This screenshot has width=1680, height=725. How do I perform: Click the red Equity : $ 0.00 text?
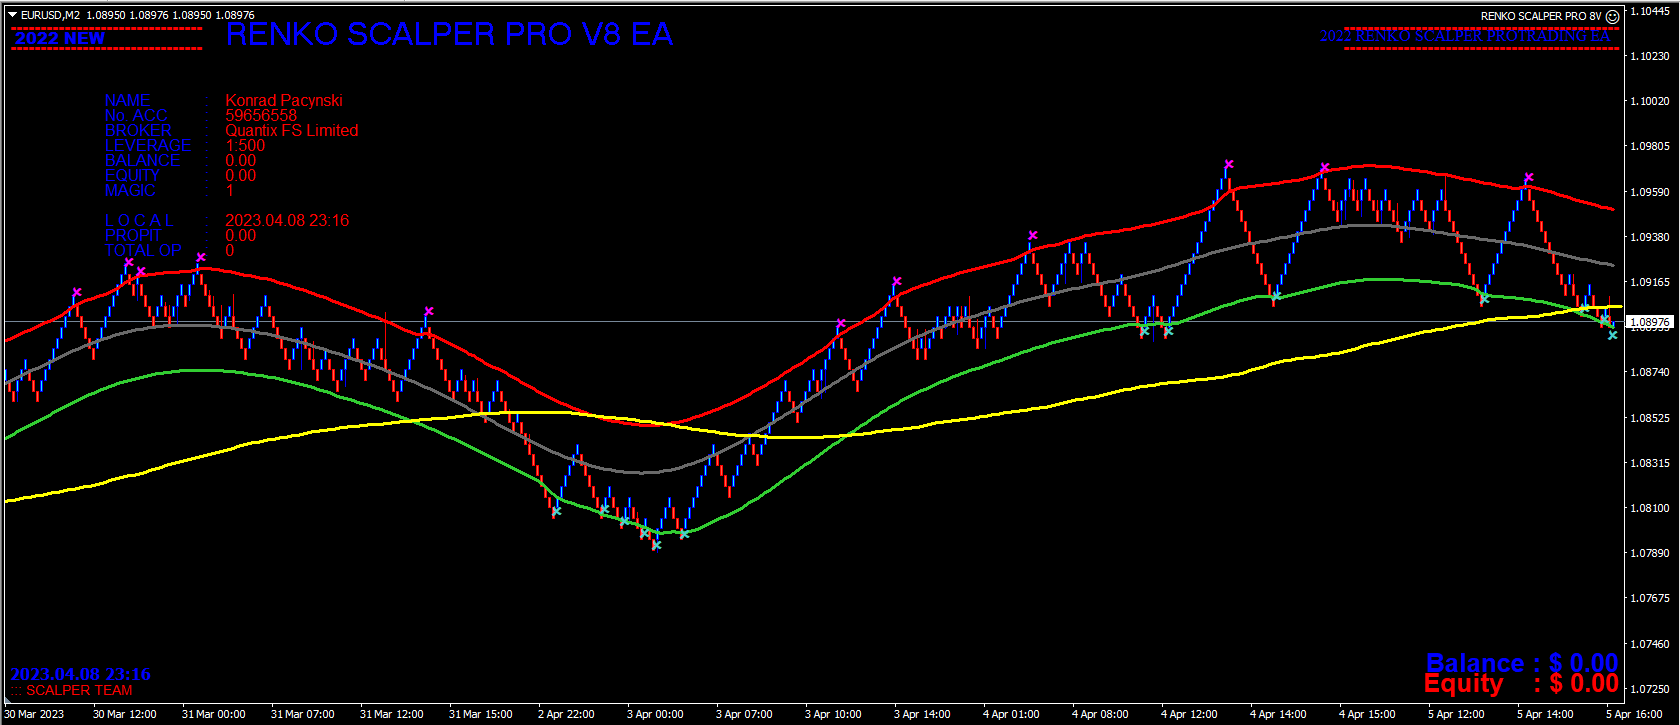[1521, 684]
